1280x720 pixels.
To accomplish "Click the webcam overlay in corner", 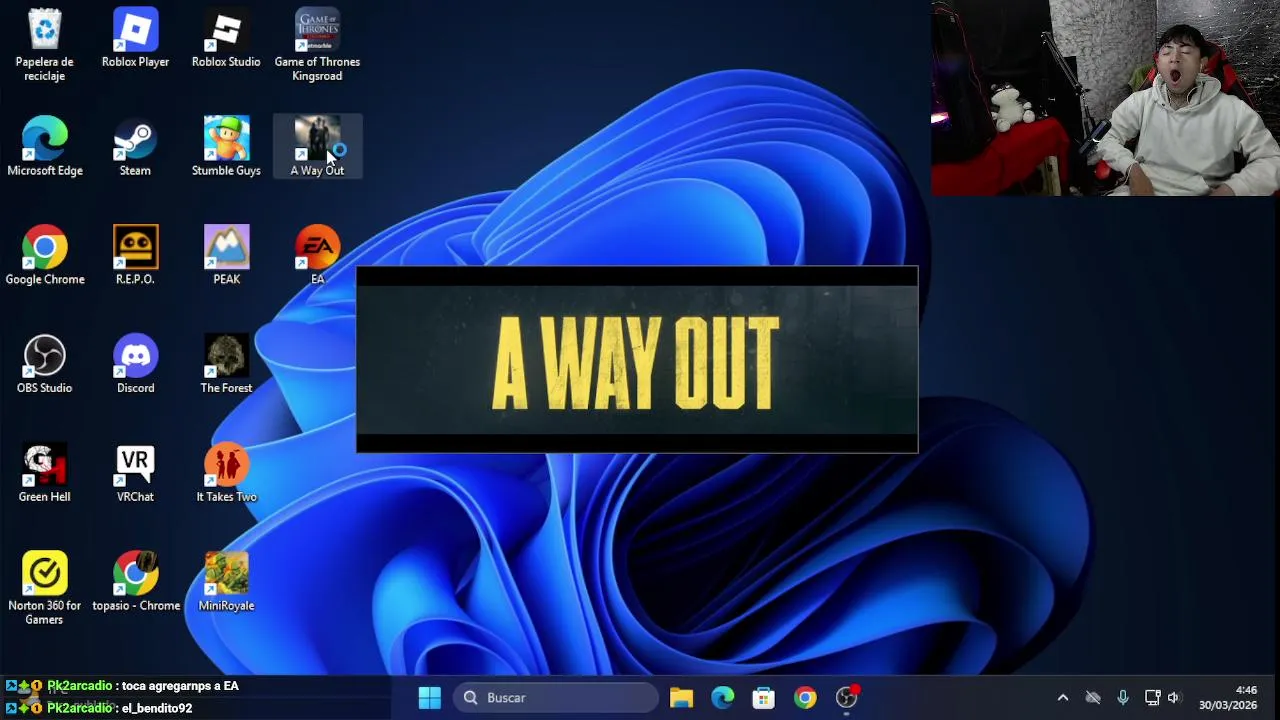I will (1105, 98).
